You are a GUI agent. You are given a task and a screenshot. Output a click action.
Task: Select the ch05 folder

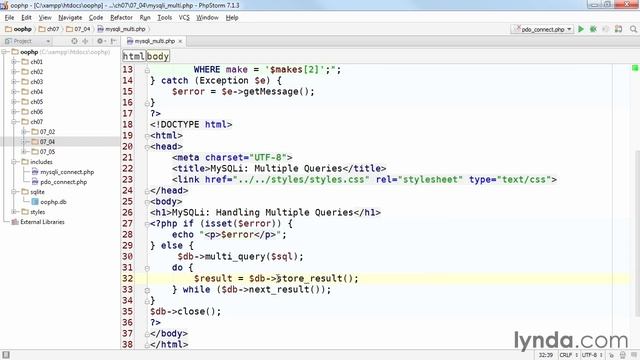click(32, 102)
